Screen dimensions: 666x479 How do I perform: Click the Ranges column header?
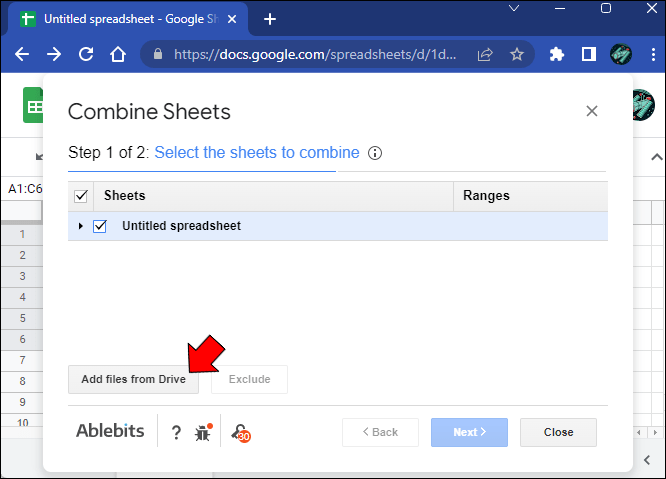pos(487,196)
